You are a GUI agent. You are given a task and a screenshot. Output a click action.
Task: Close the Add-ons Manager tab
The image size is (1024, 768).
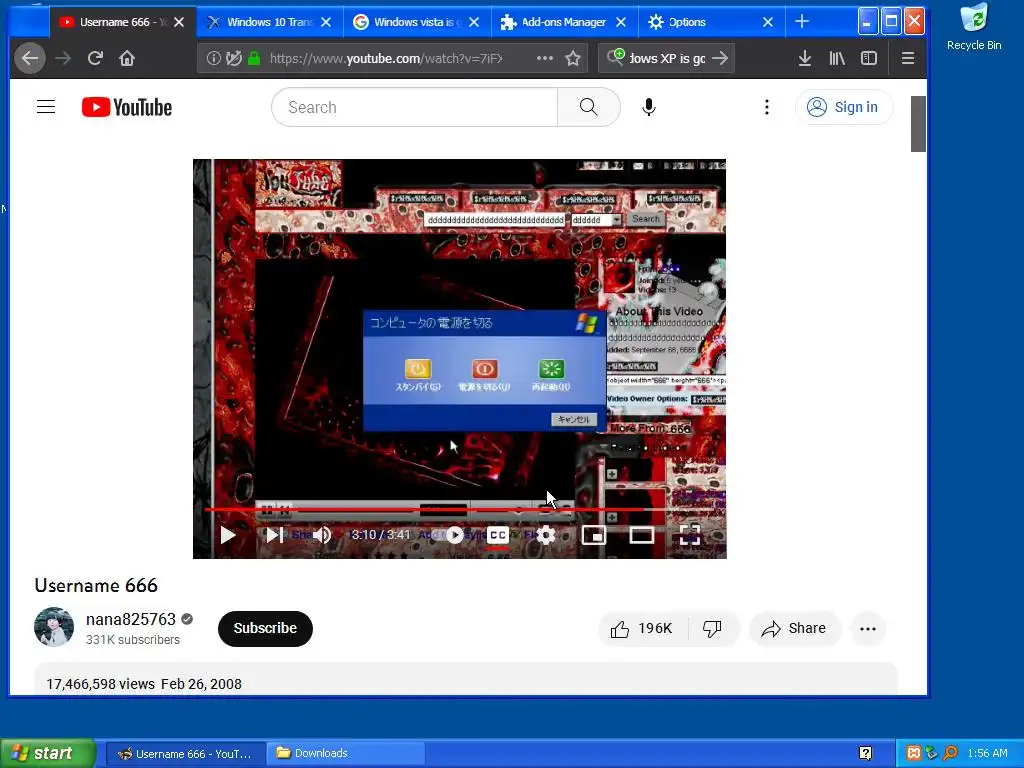point(621,22)
